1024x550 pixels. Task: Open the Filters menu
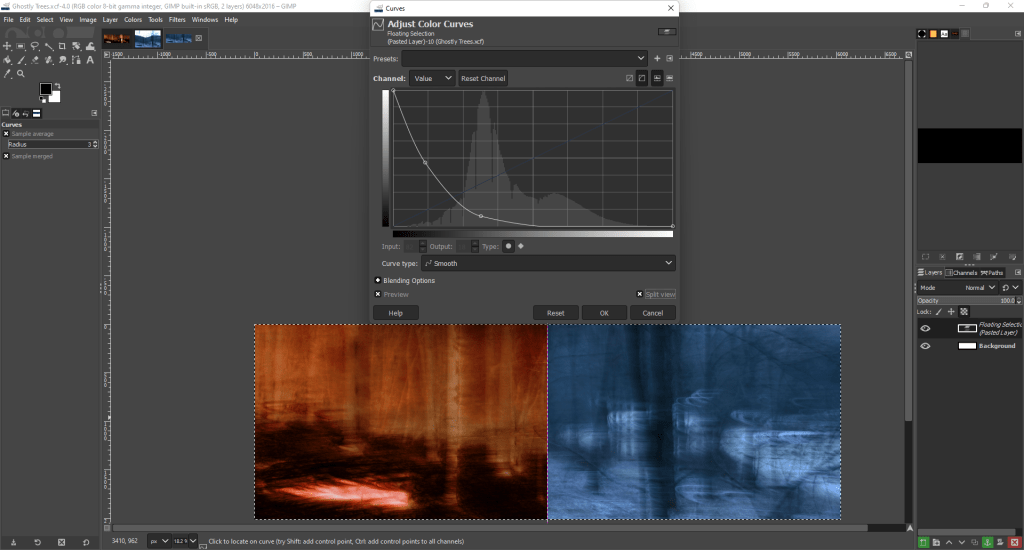[177, 19]
